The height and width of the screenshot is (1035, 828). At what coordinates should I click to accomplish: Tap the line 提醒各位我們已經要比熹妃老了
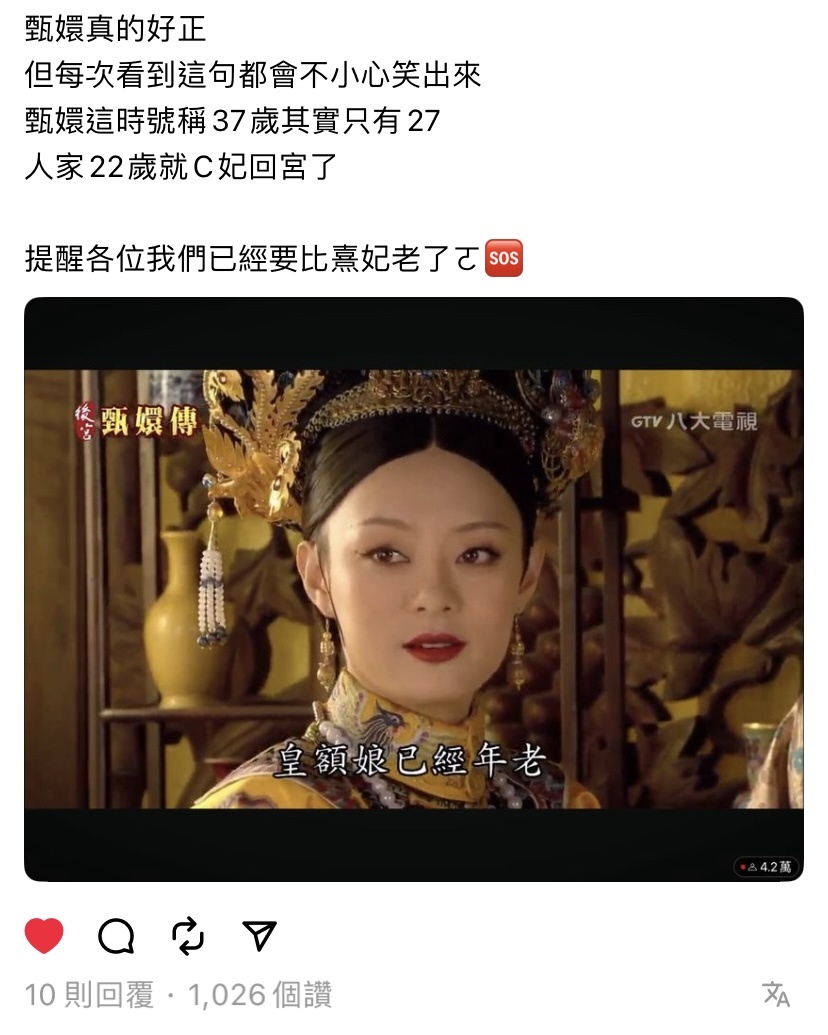pos(252,257)
